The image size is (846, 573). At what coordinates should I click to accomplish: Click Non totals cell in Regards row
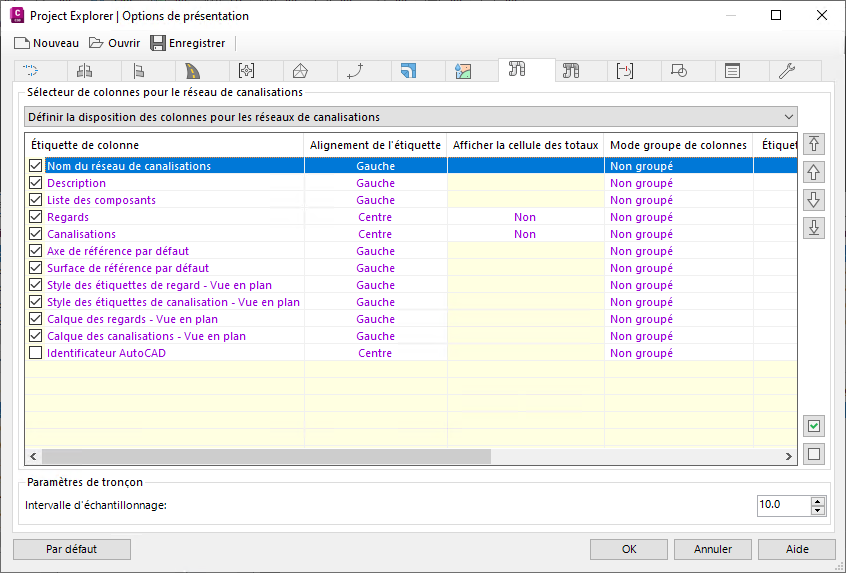525,217
